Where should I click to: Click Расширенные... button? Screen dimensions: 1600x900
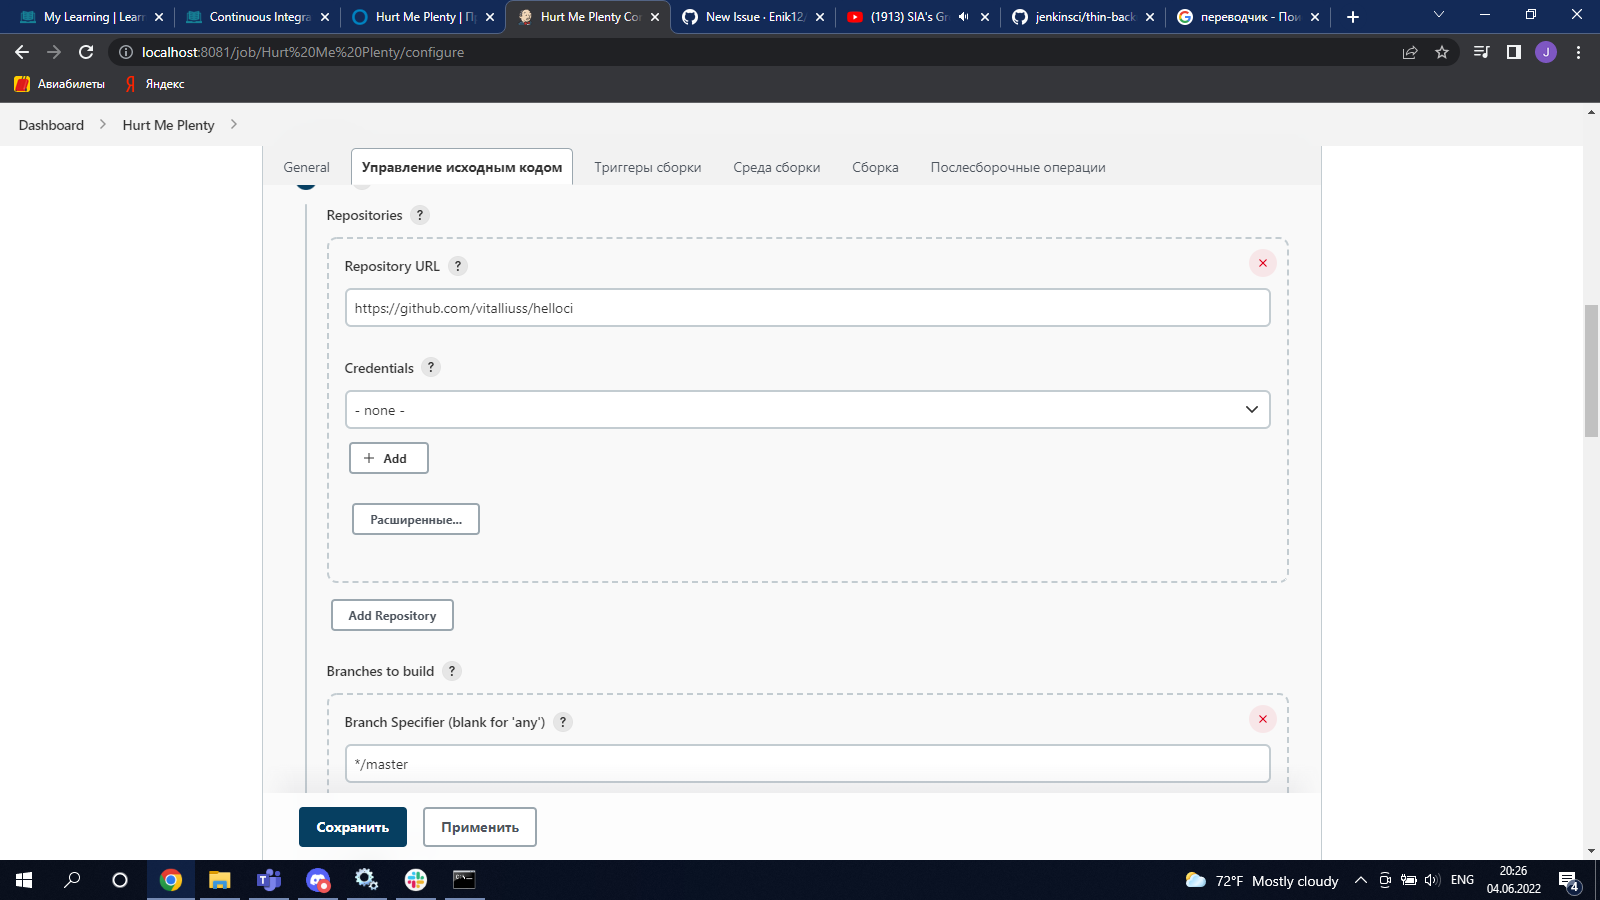coord(416,519)
